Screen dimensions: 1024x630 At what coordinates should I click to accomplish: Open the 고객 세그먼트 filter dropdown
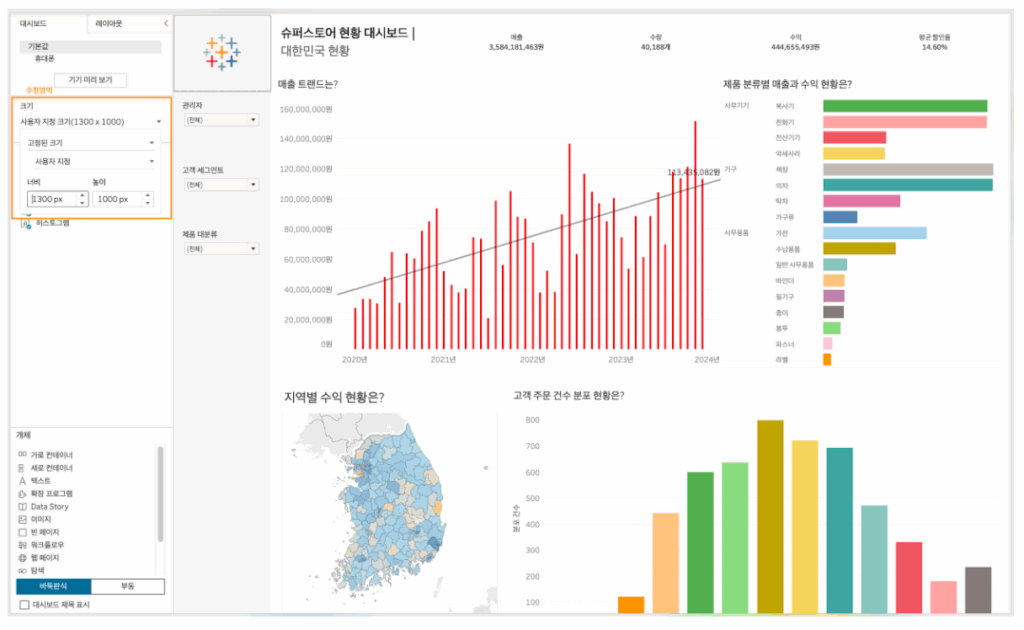[x=221, y=185]
